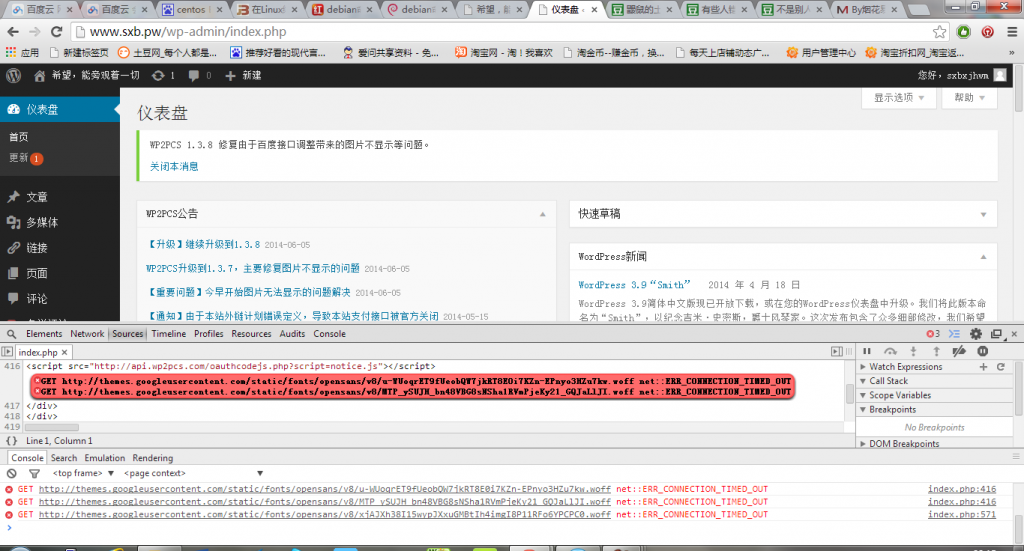Open the comments bubble in admin bar
The height and width of the screenshot is (551, 1024).
(193, 76)
